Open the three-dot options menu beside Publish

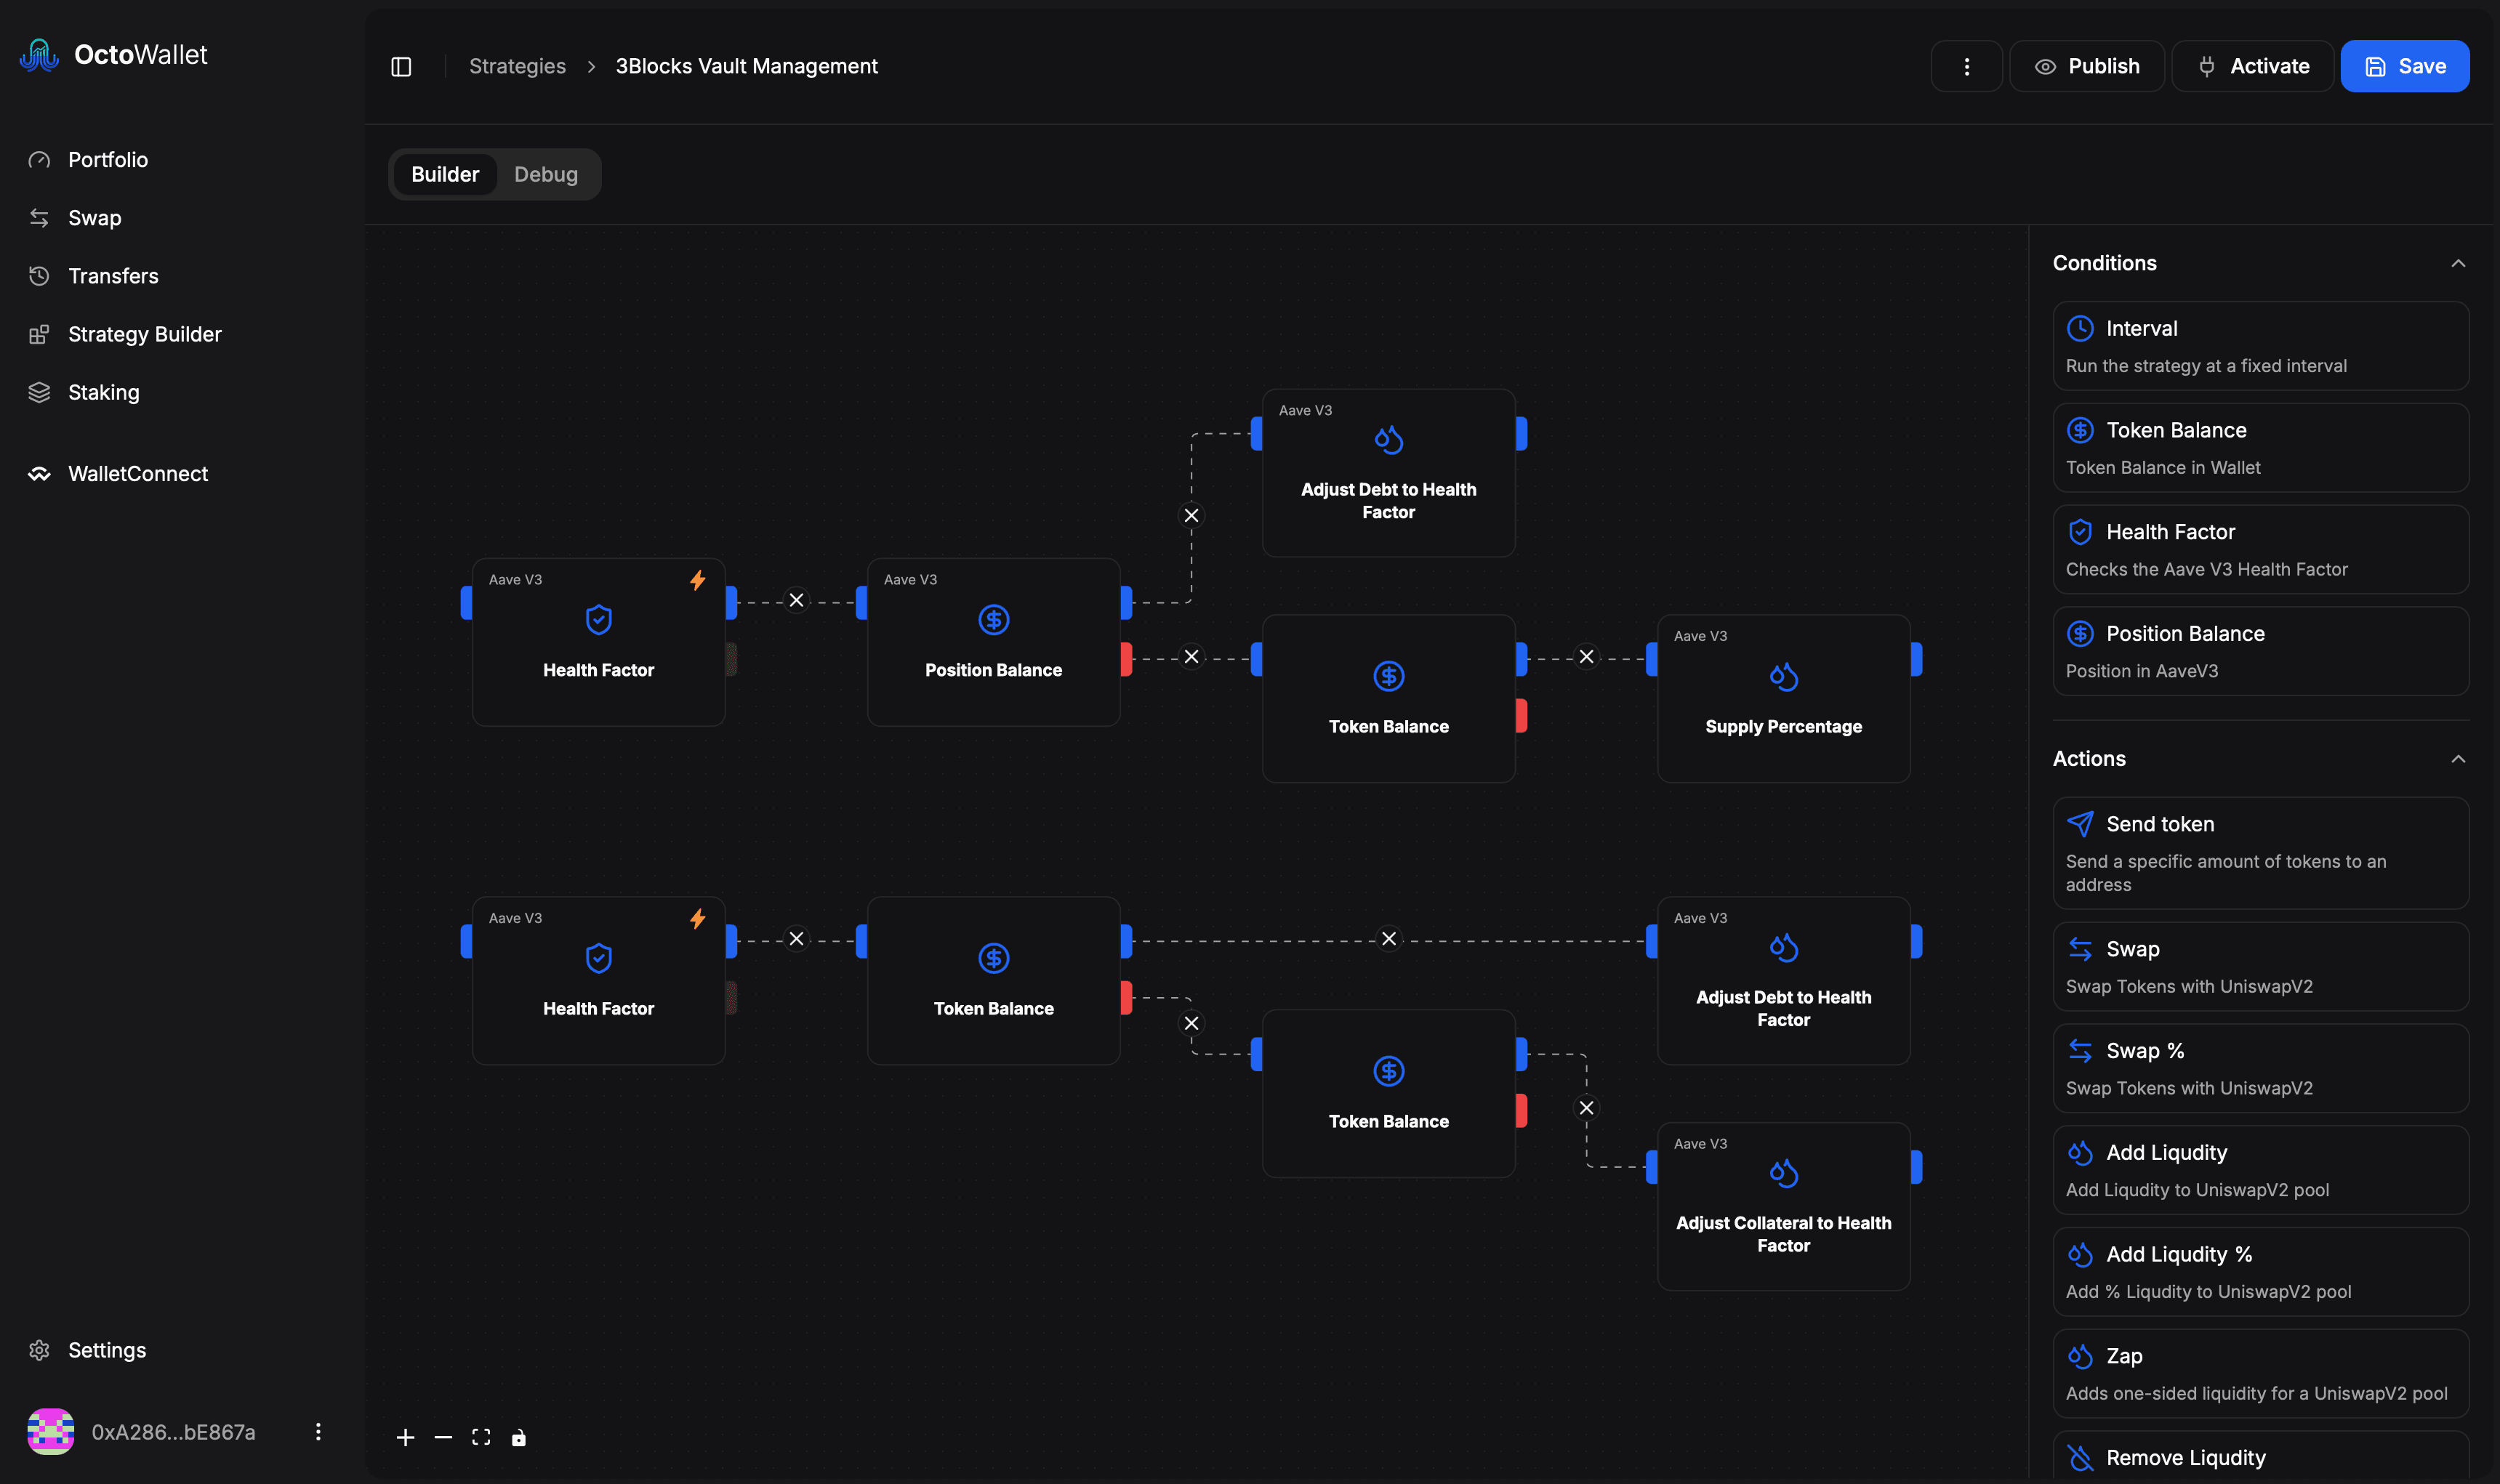point(1966,66)
